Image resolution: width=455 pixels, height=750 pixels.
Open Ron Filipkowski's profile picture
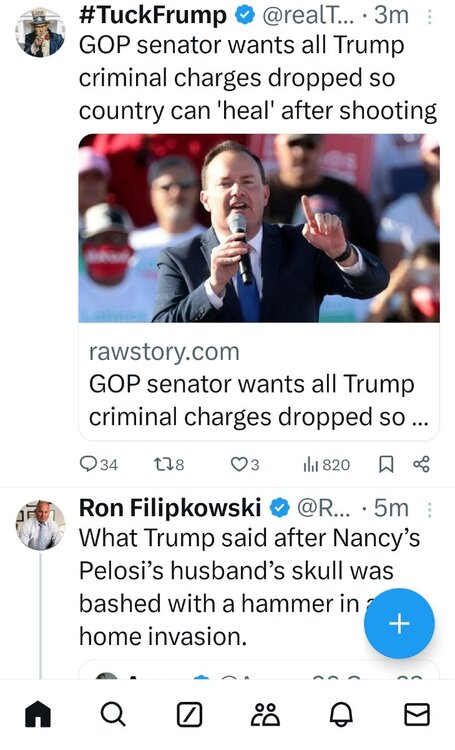[x=40, y=525]
